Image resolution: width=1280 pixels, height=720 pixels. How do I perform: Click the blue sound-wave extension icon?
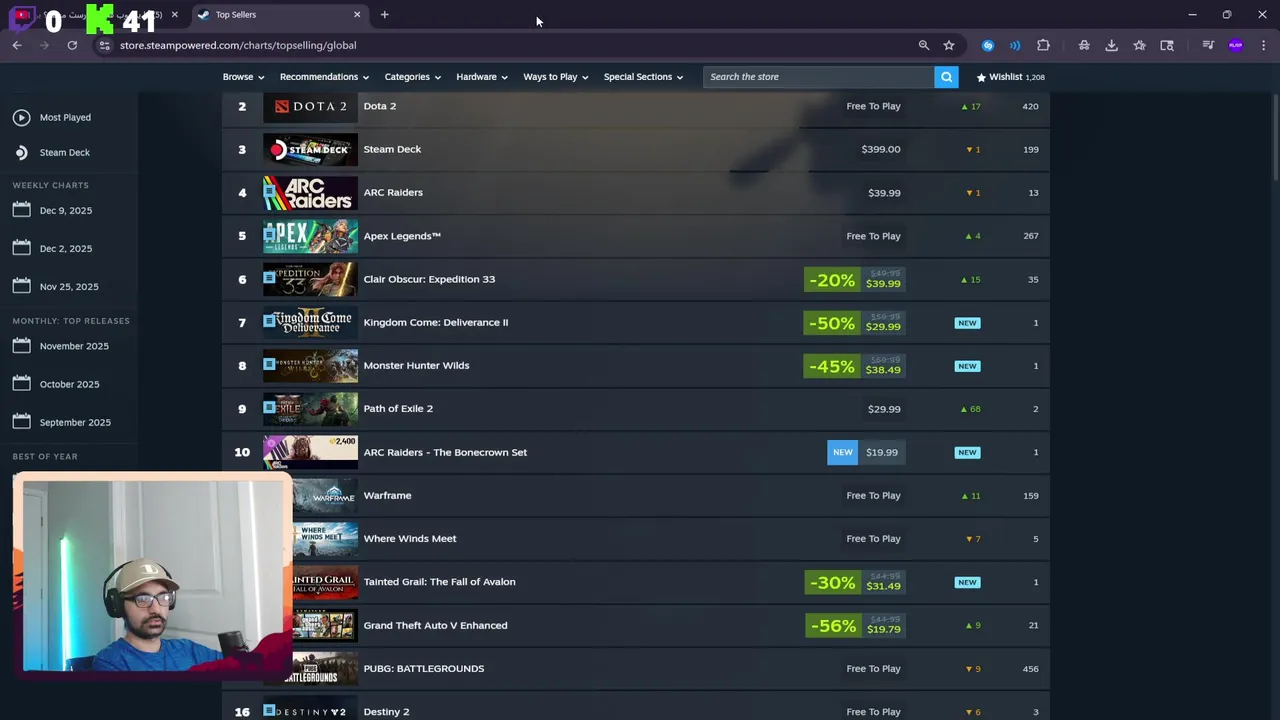(x=1015, y=45)
